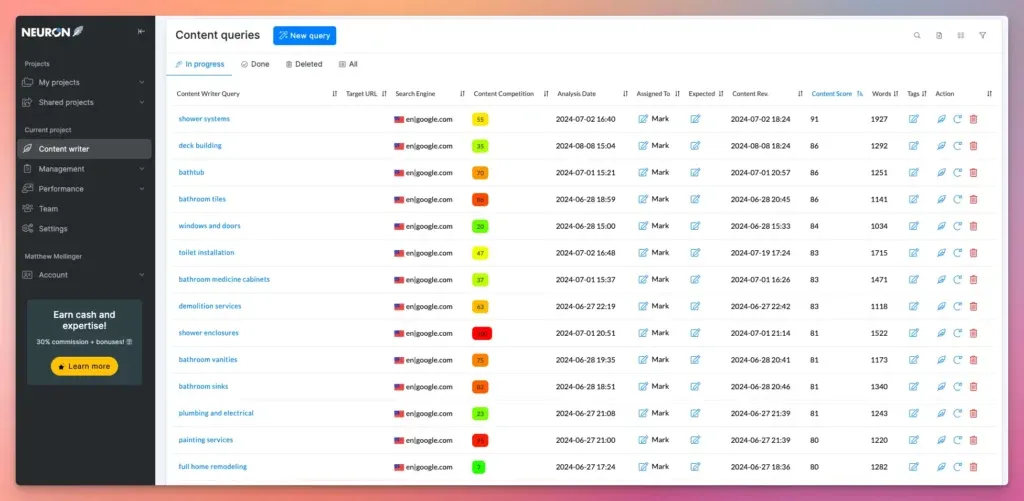This screenshot has height=501, width=1024.
Task: Open the column layout icon in header
Action: tap(960, 36)
